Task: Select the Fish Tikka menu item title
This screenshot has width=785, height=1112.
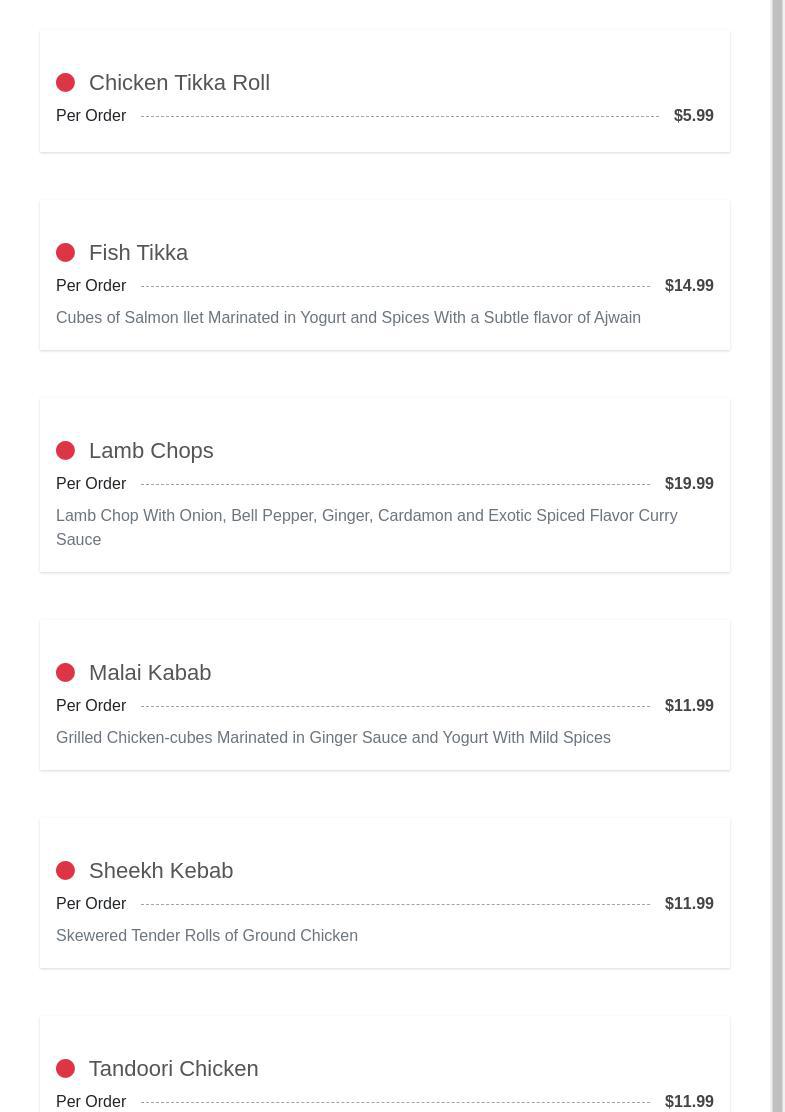Action: point(138,253)
